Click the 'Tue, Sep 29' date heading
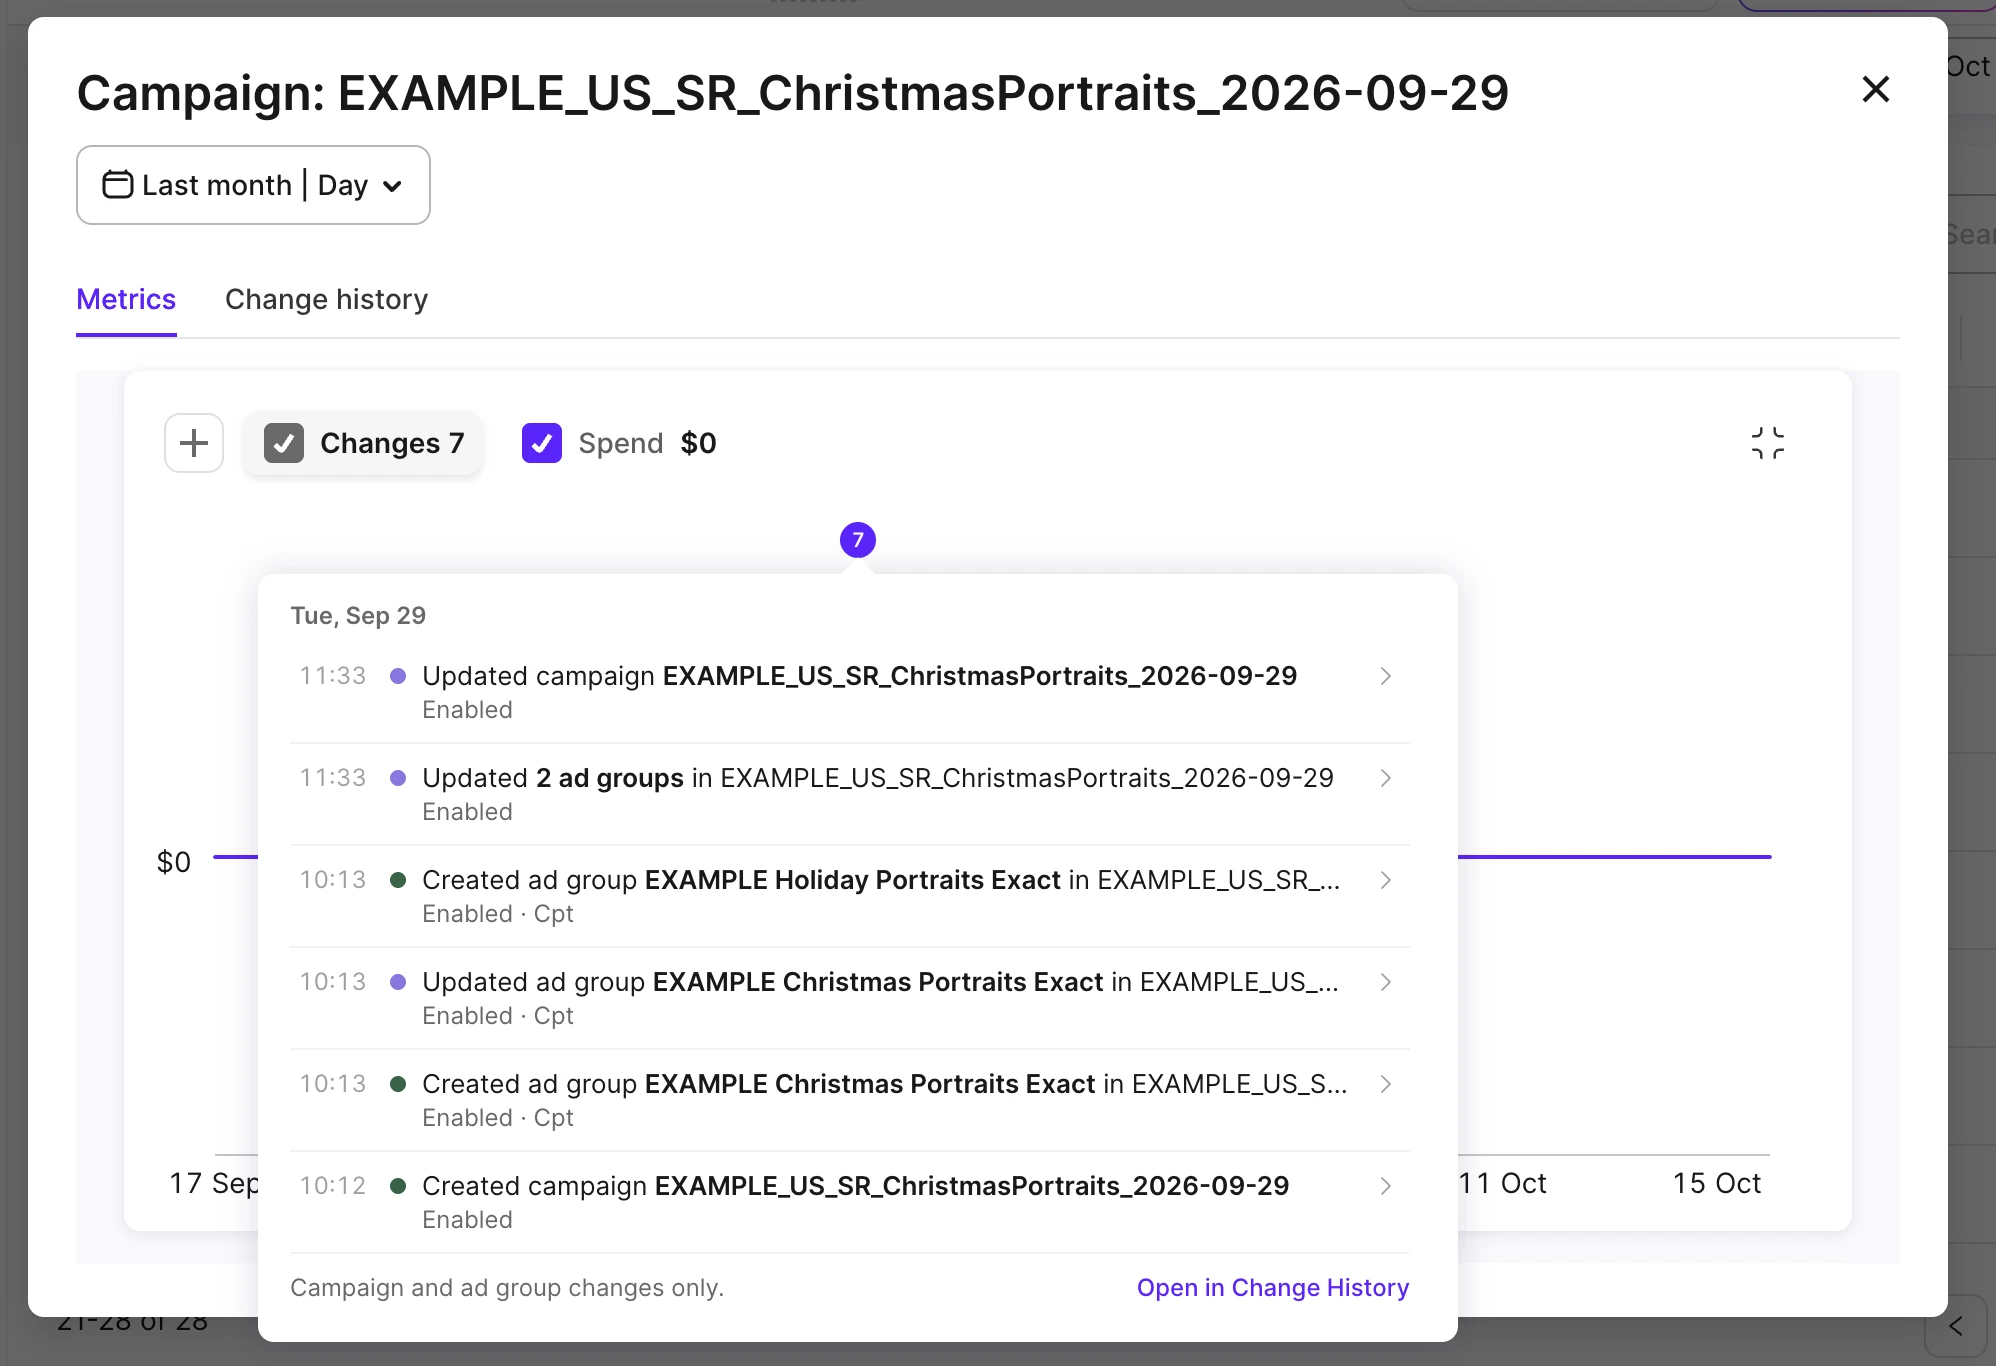The image size is (1996, 1366). point(358,615)
